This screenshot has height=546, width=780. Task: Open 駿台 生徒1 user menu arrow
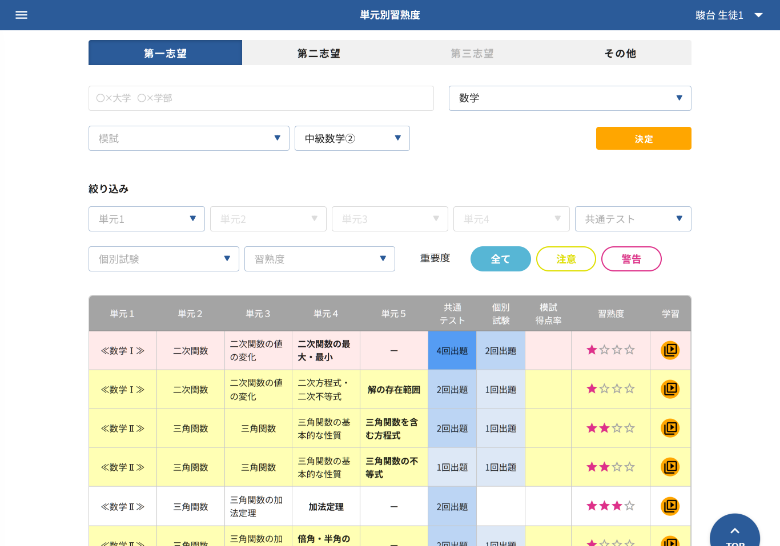tap(758, 15)
